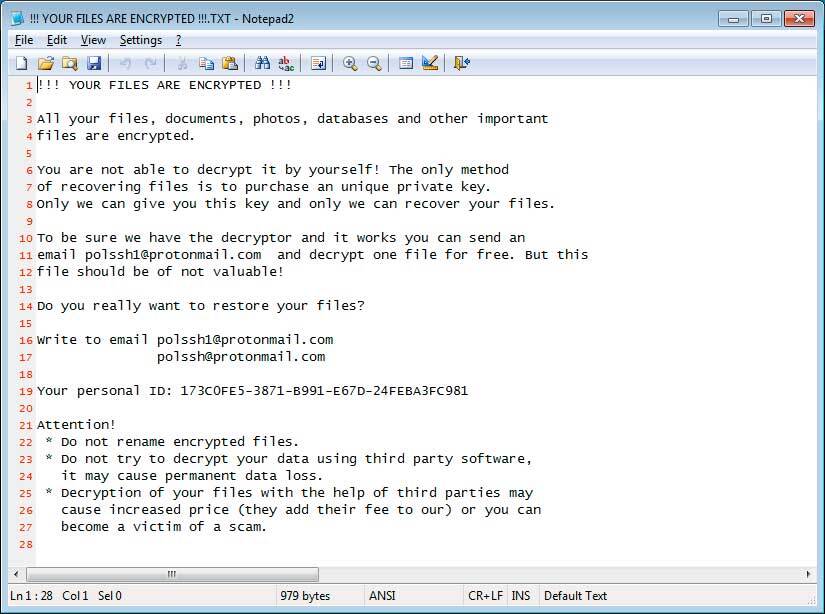Open the Settings menu

pyautogui.click(x=140, y=40)
